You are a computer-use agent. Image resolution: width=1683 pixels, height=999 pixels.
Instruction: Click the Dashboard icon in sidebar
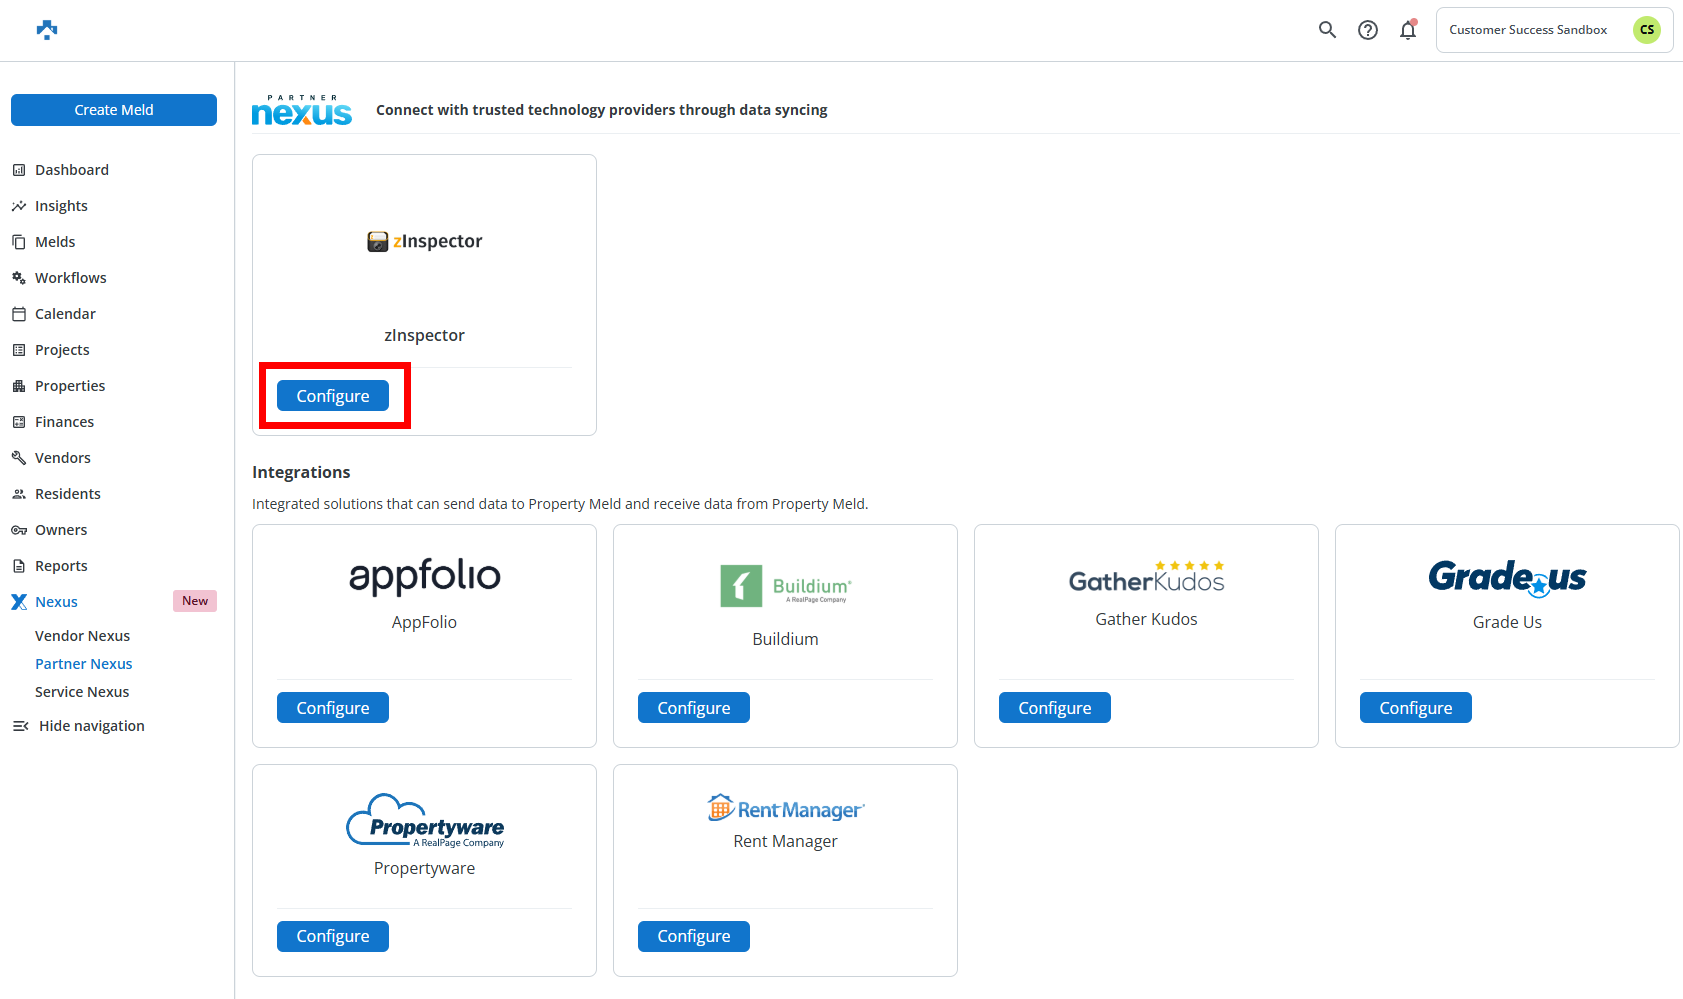[19, 170]
